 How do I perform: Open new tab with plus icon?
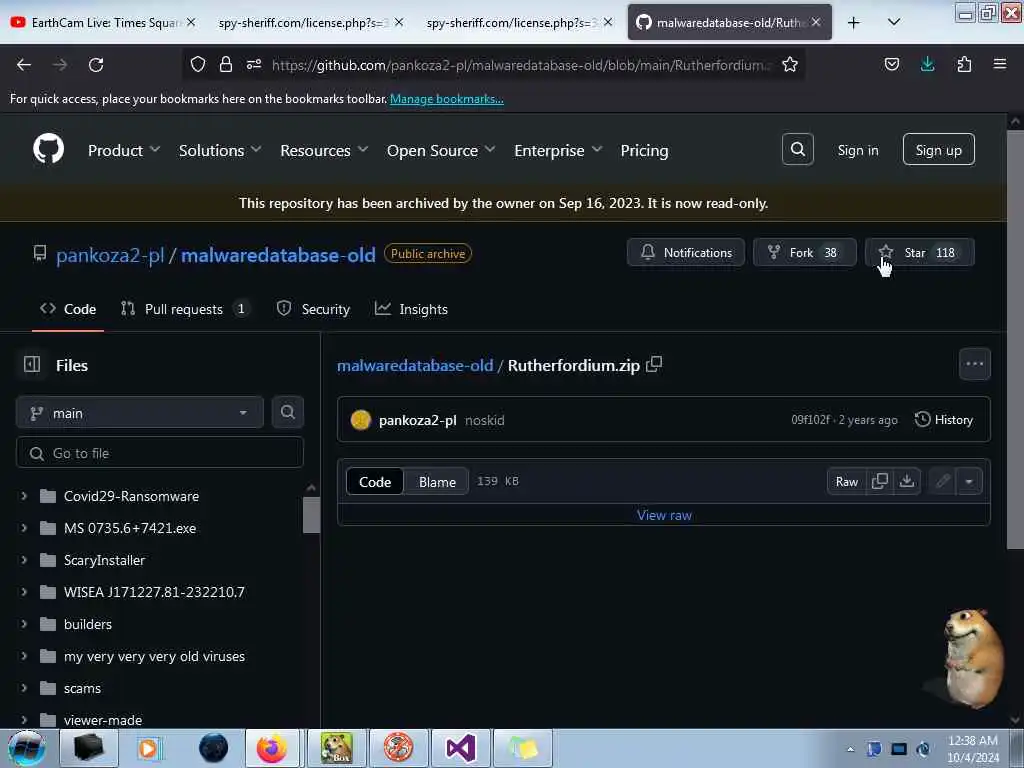point(853,23)
